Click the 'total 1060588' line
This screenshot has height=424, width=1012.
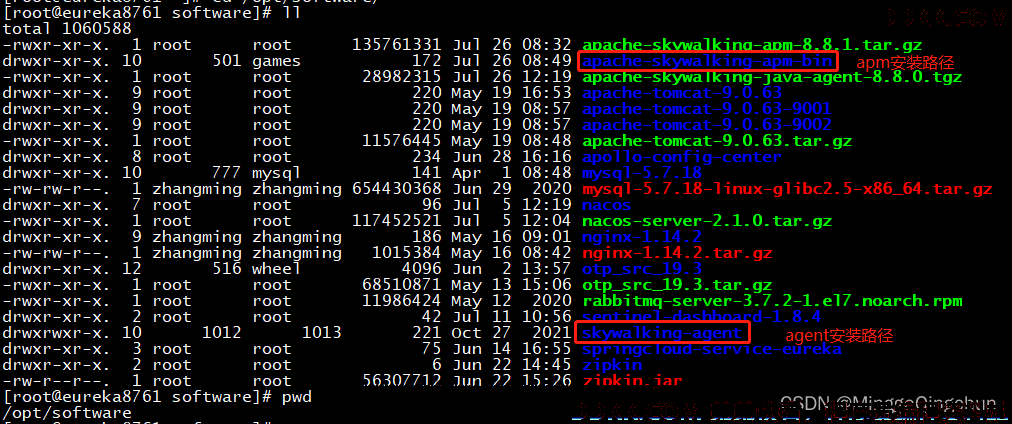coord(67,29)
